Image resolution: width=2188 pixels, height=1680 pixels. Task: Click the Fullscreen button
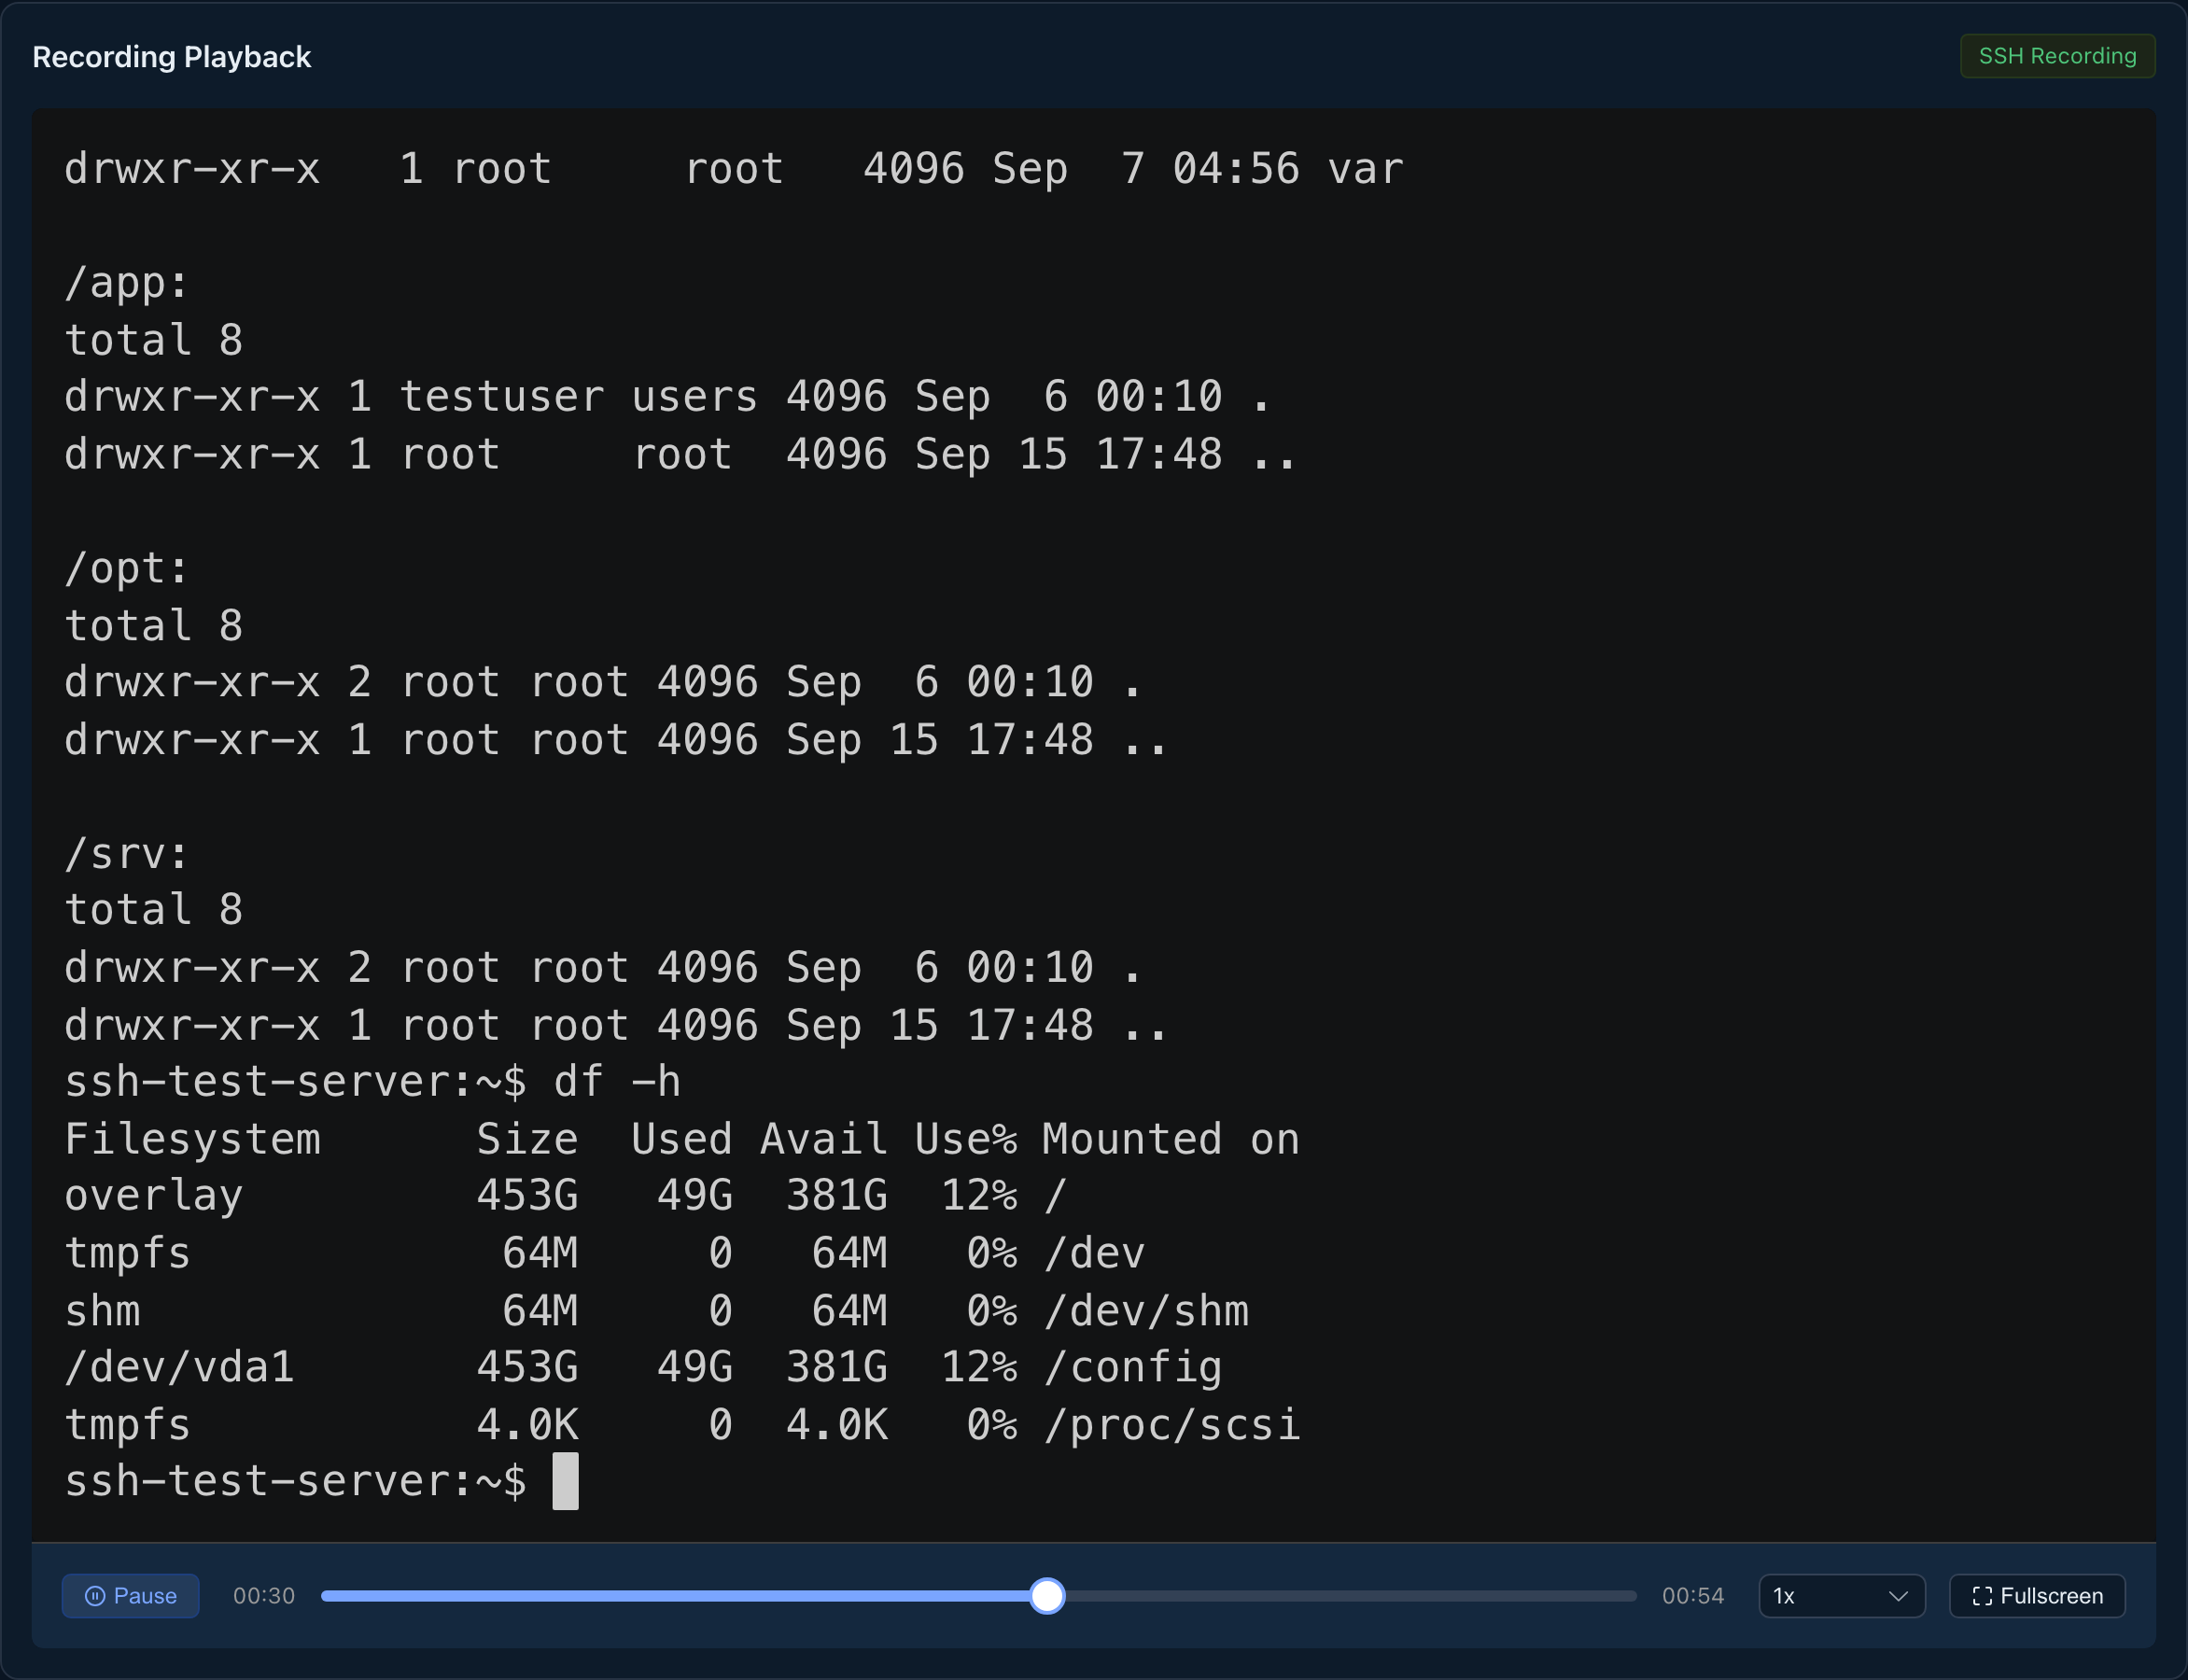[2037, 1595]
